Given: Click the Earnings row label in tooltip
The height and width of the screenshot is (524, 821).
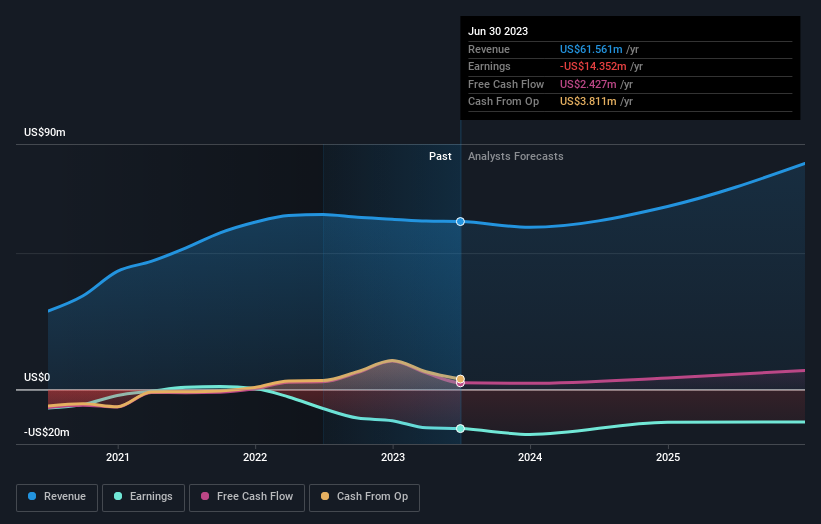Looking at the screenshot, I should pyautogui.click(x=489, y=66).
